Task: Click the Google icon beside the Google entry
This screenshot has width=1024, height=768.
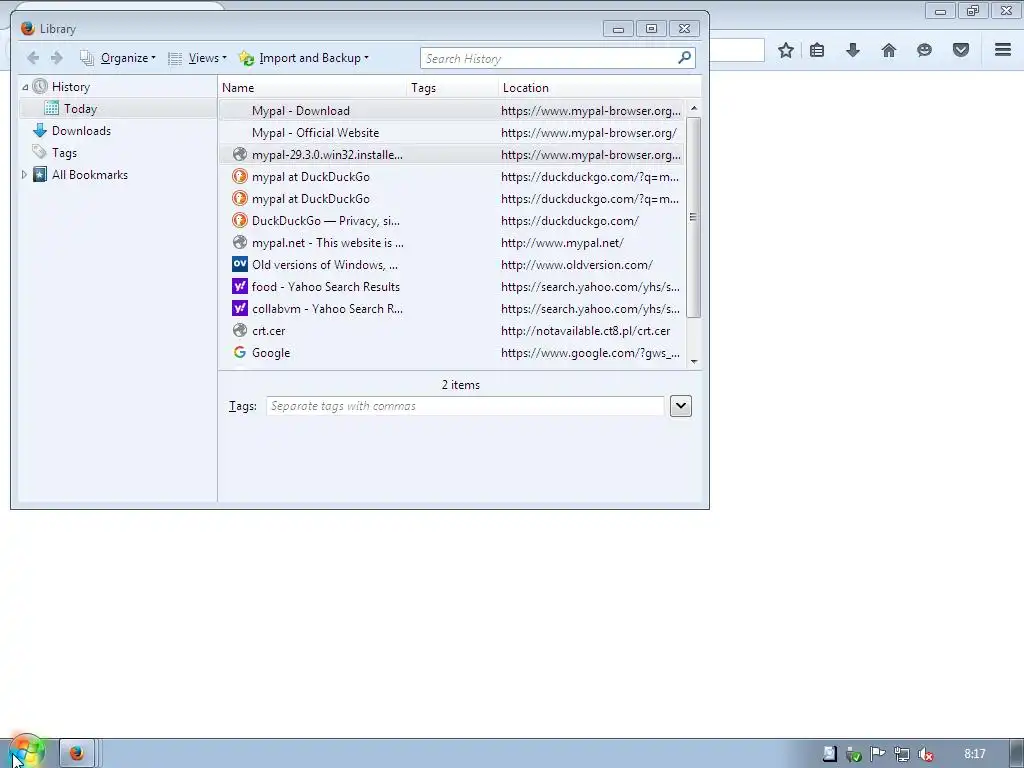Action: coord(240,353)
